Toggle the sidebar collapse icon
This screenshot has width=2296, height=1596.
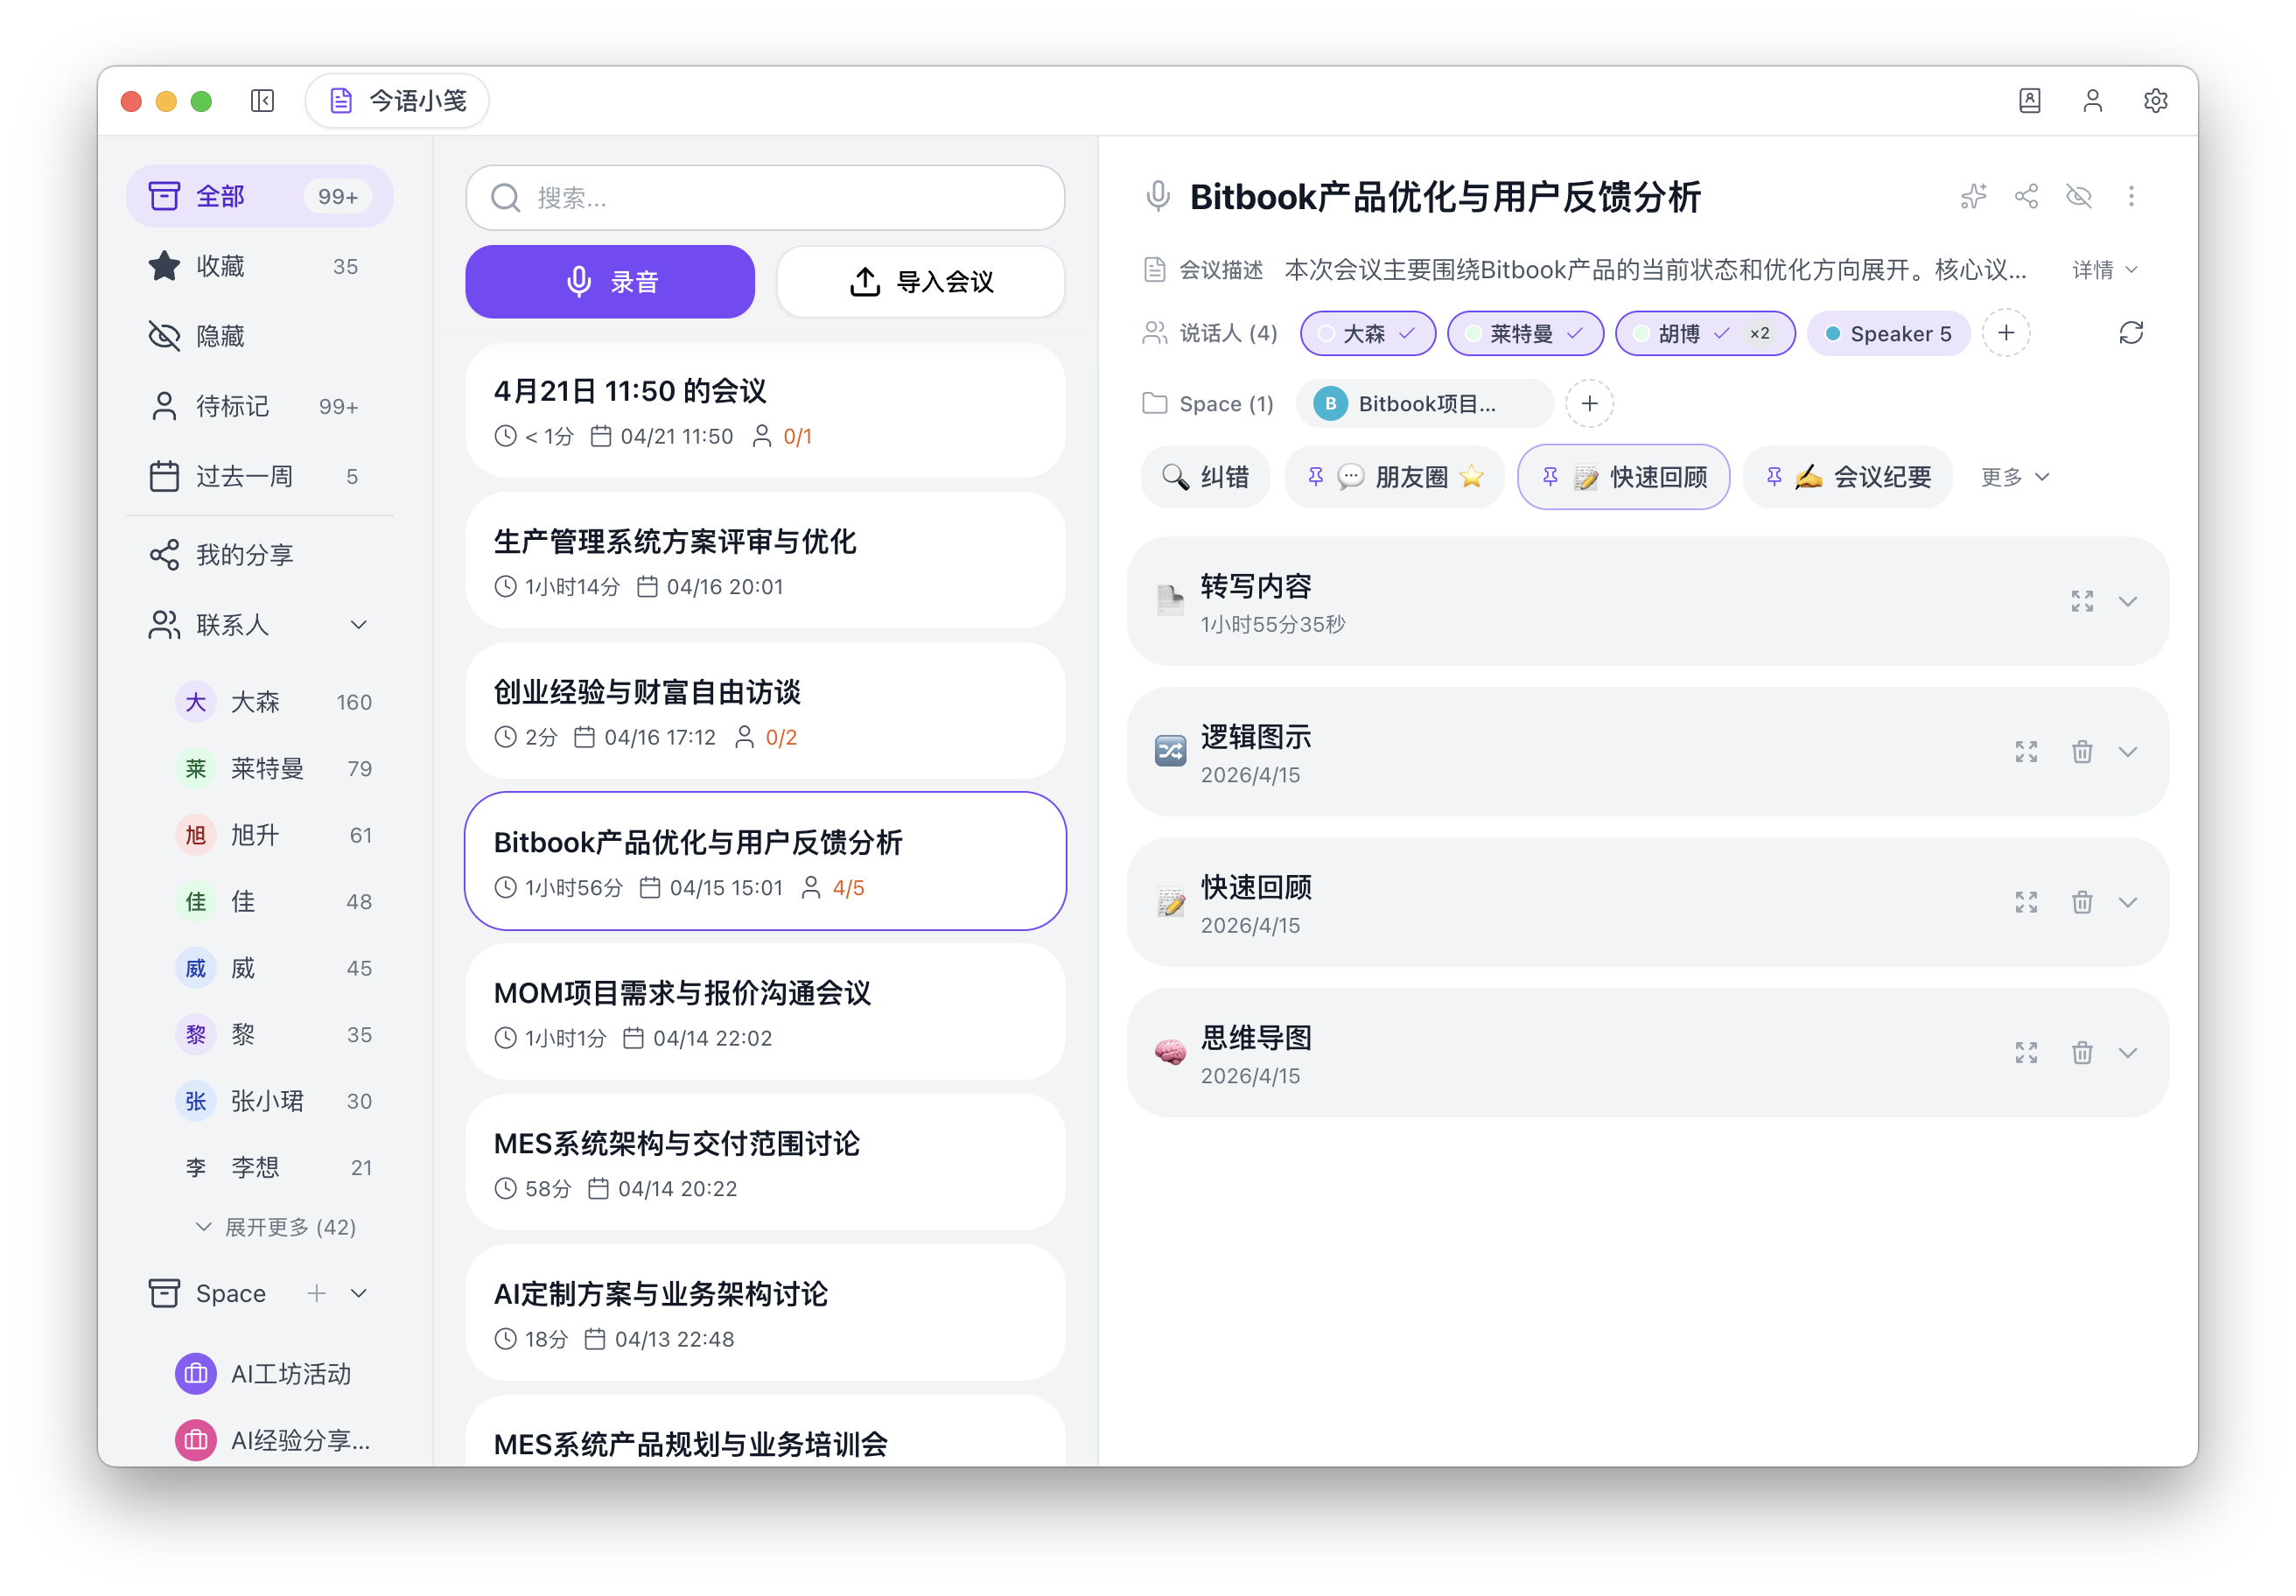pos(262,101)
